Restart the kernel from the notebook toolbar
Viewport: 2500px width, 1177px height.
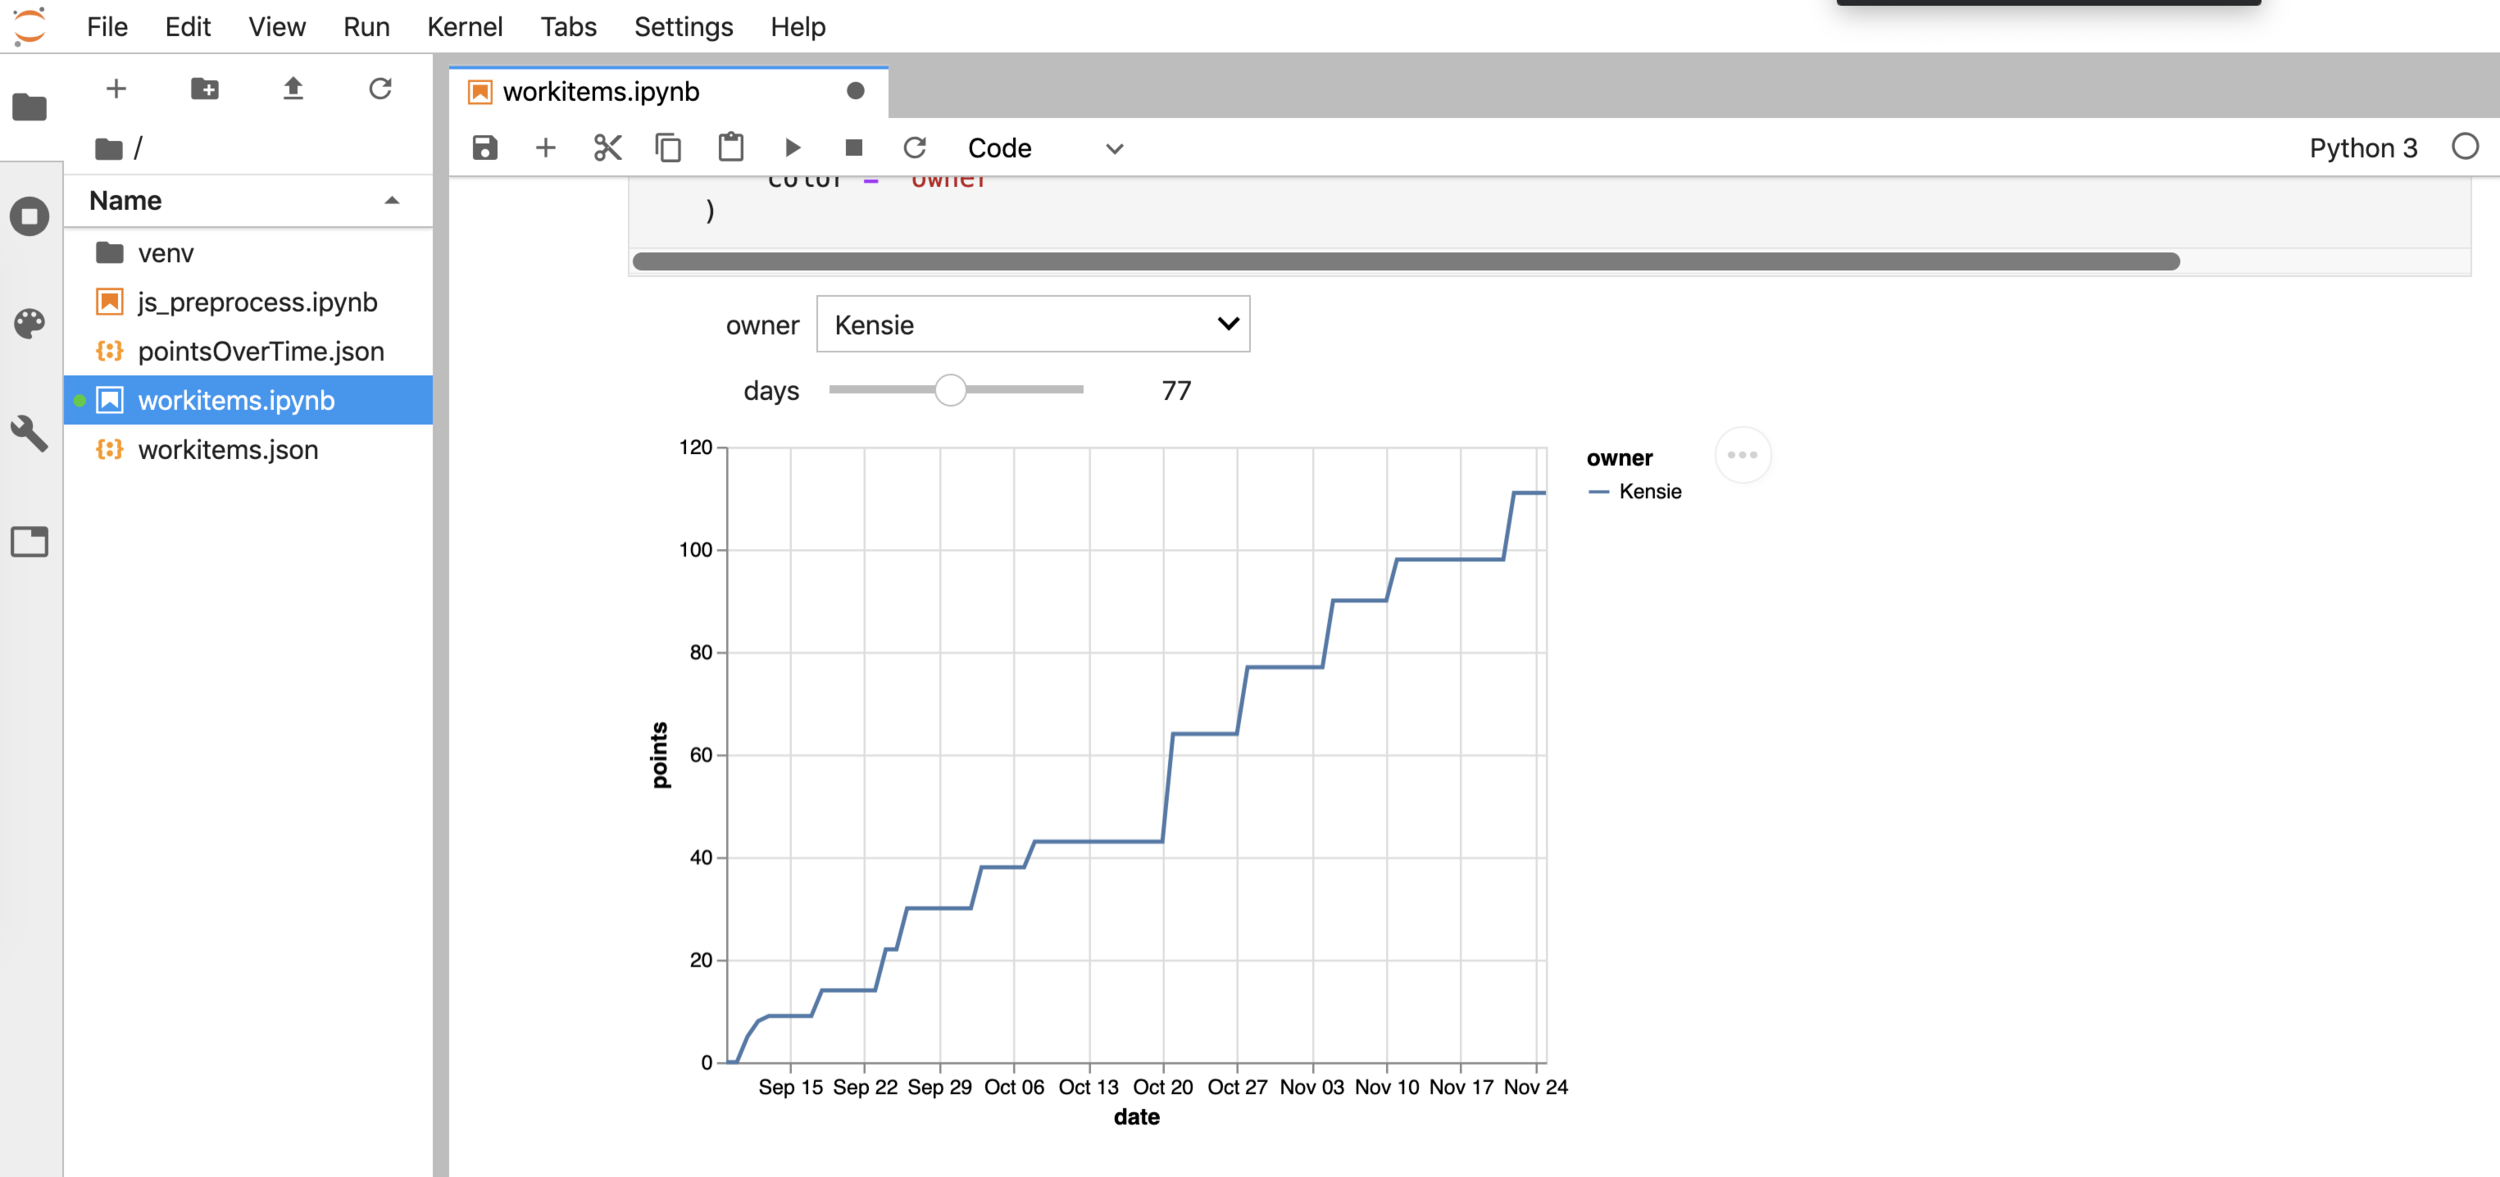point(914,148)
